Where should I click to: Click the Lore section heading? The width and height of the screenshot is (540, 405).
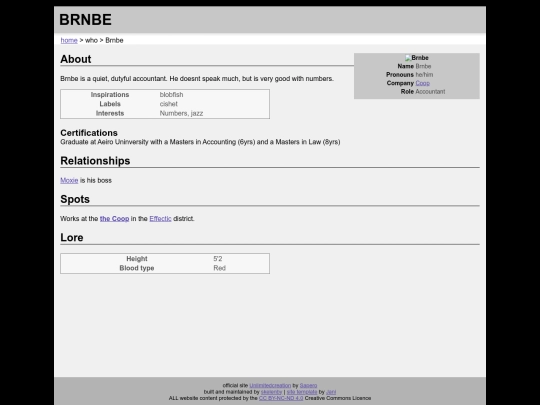(x=72, y=237)
